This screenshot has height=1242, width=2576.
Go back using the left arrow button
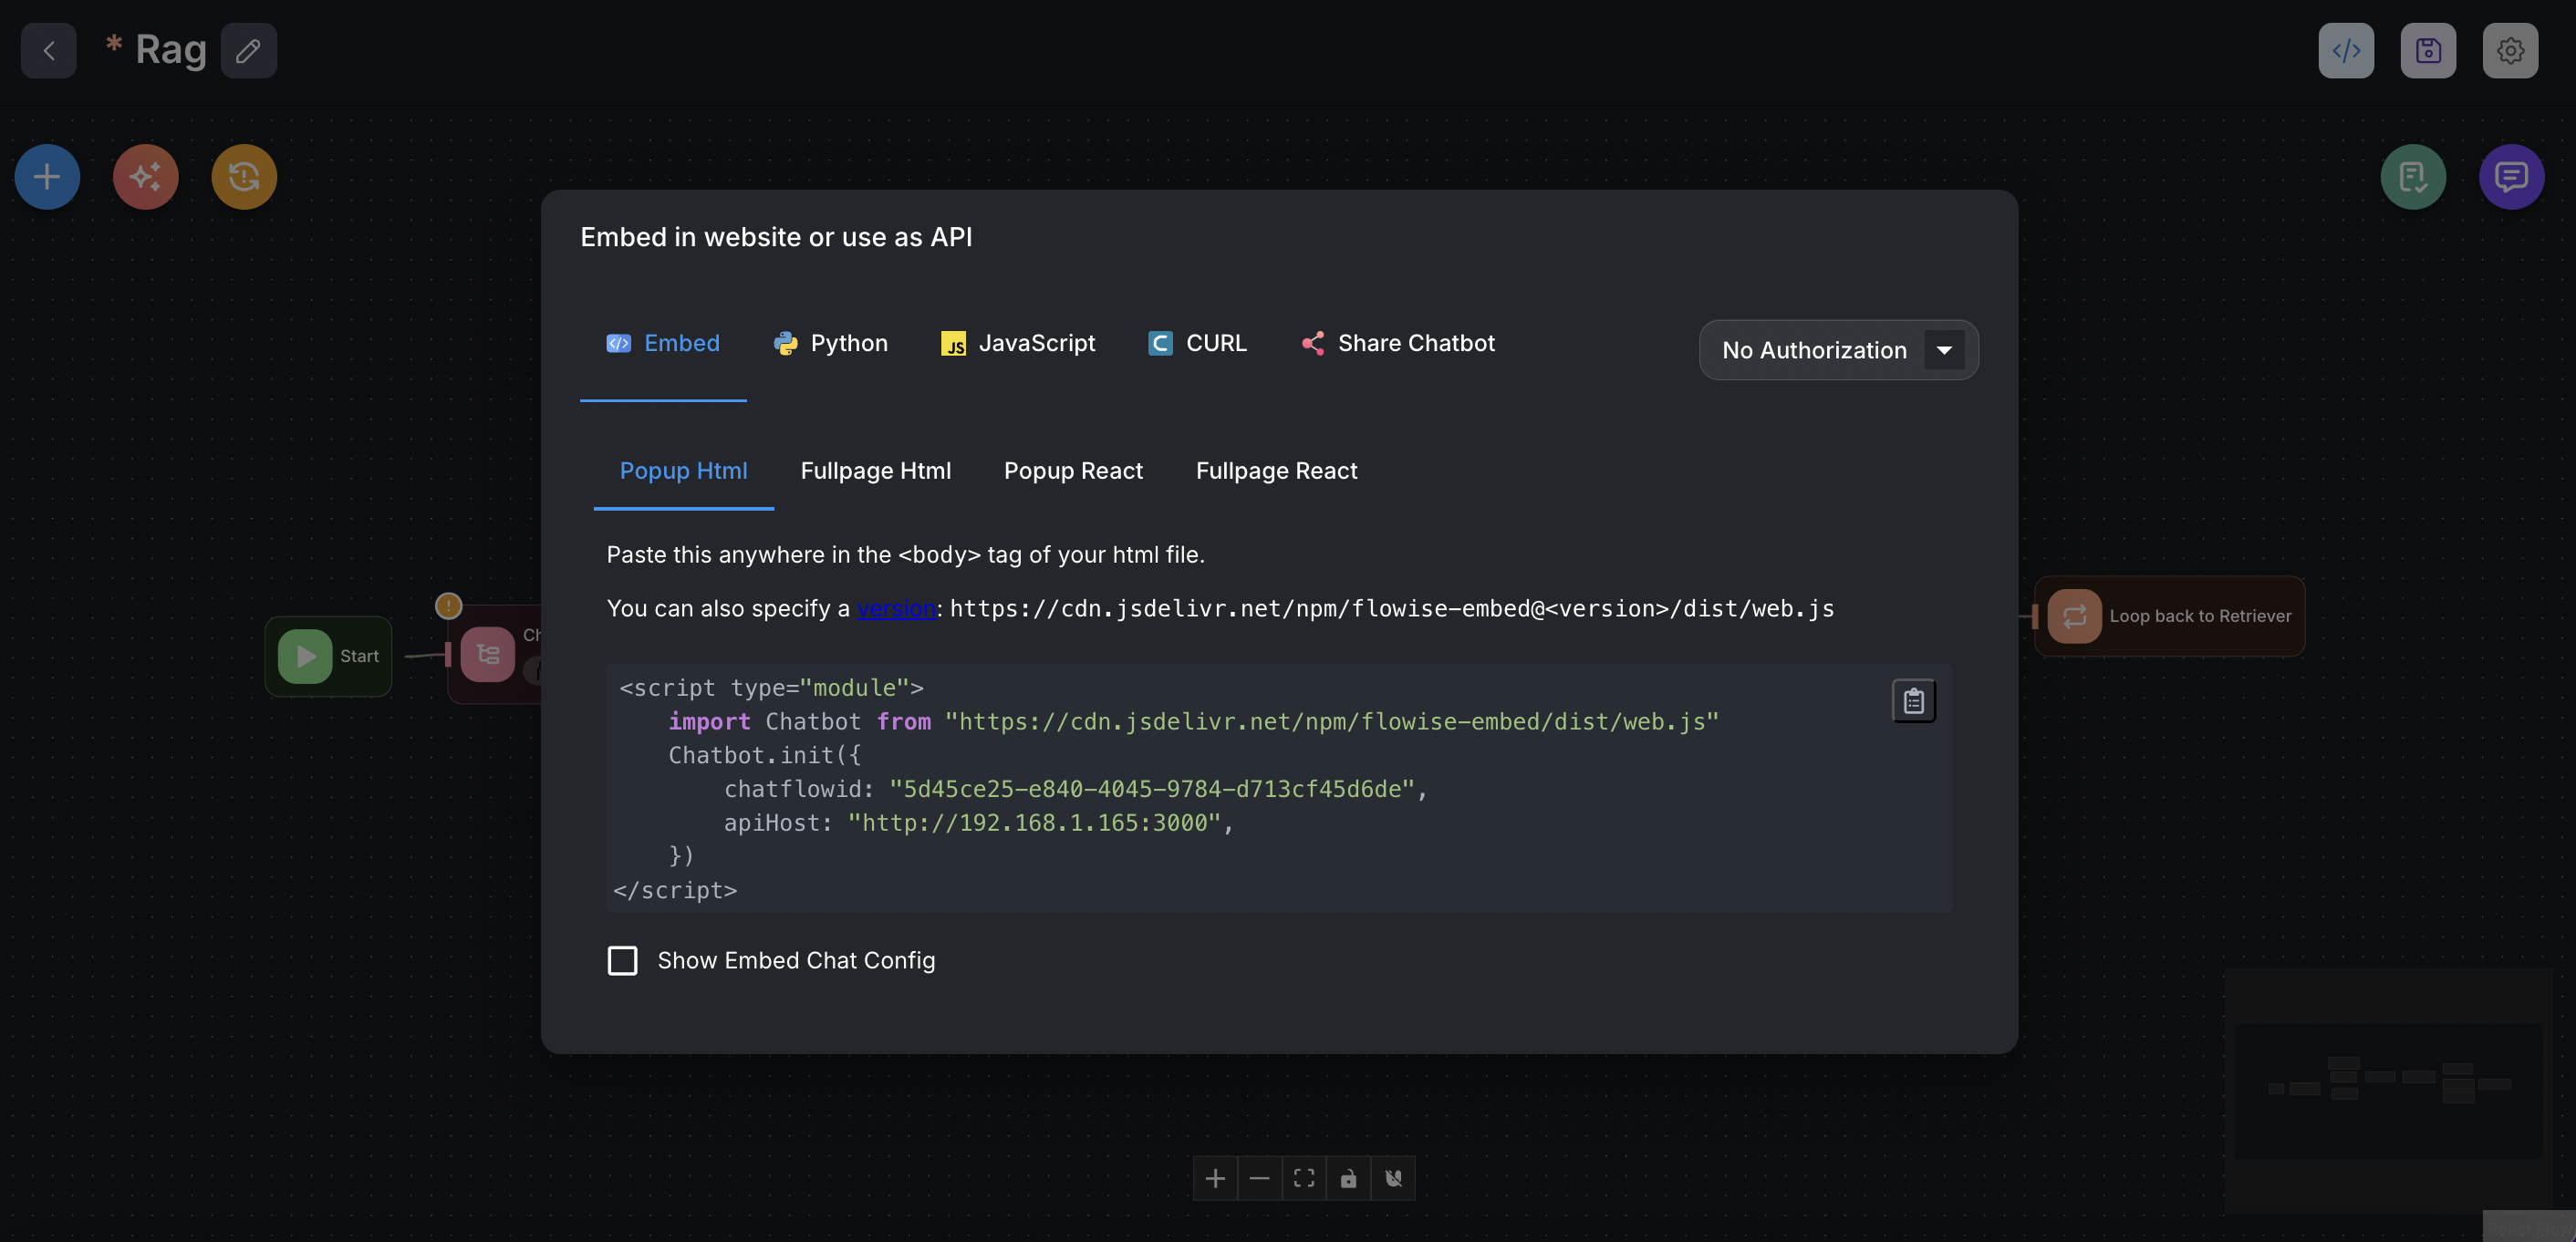point(48,50)
